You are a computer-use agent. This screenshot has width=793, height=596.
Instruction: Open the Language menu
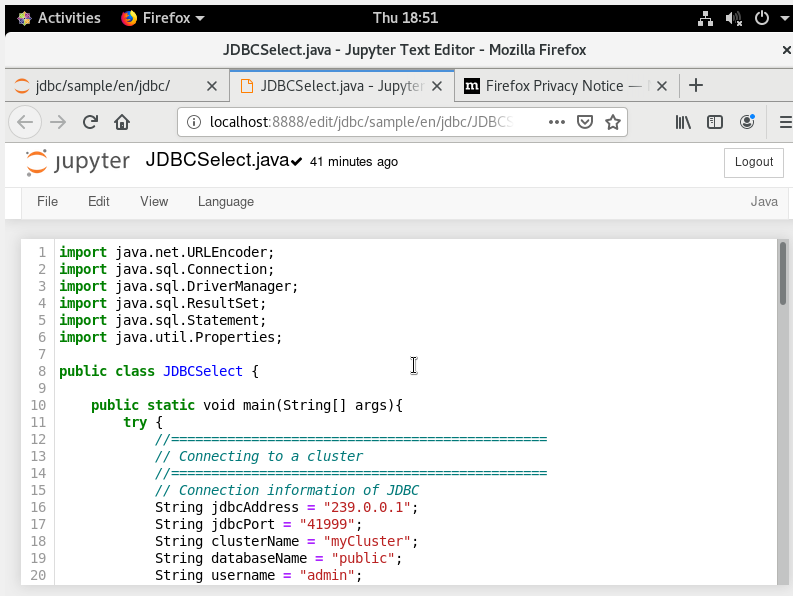pyautogui.click(x=226, y=201)
